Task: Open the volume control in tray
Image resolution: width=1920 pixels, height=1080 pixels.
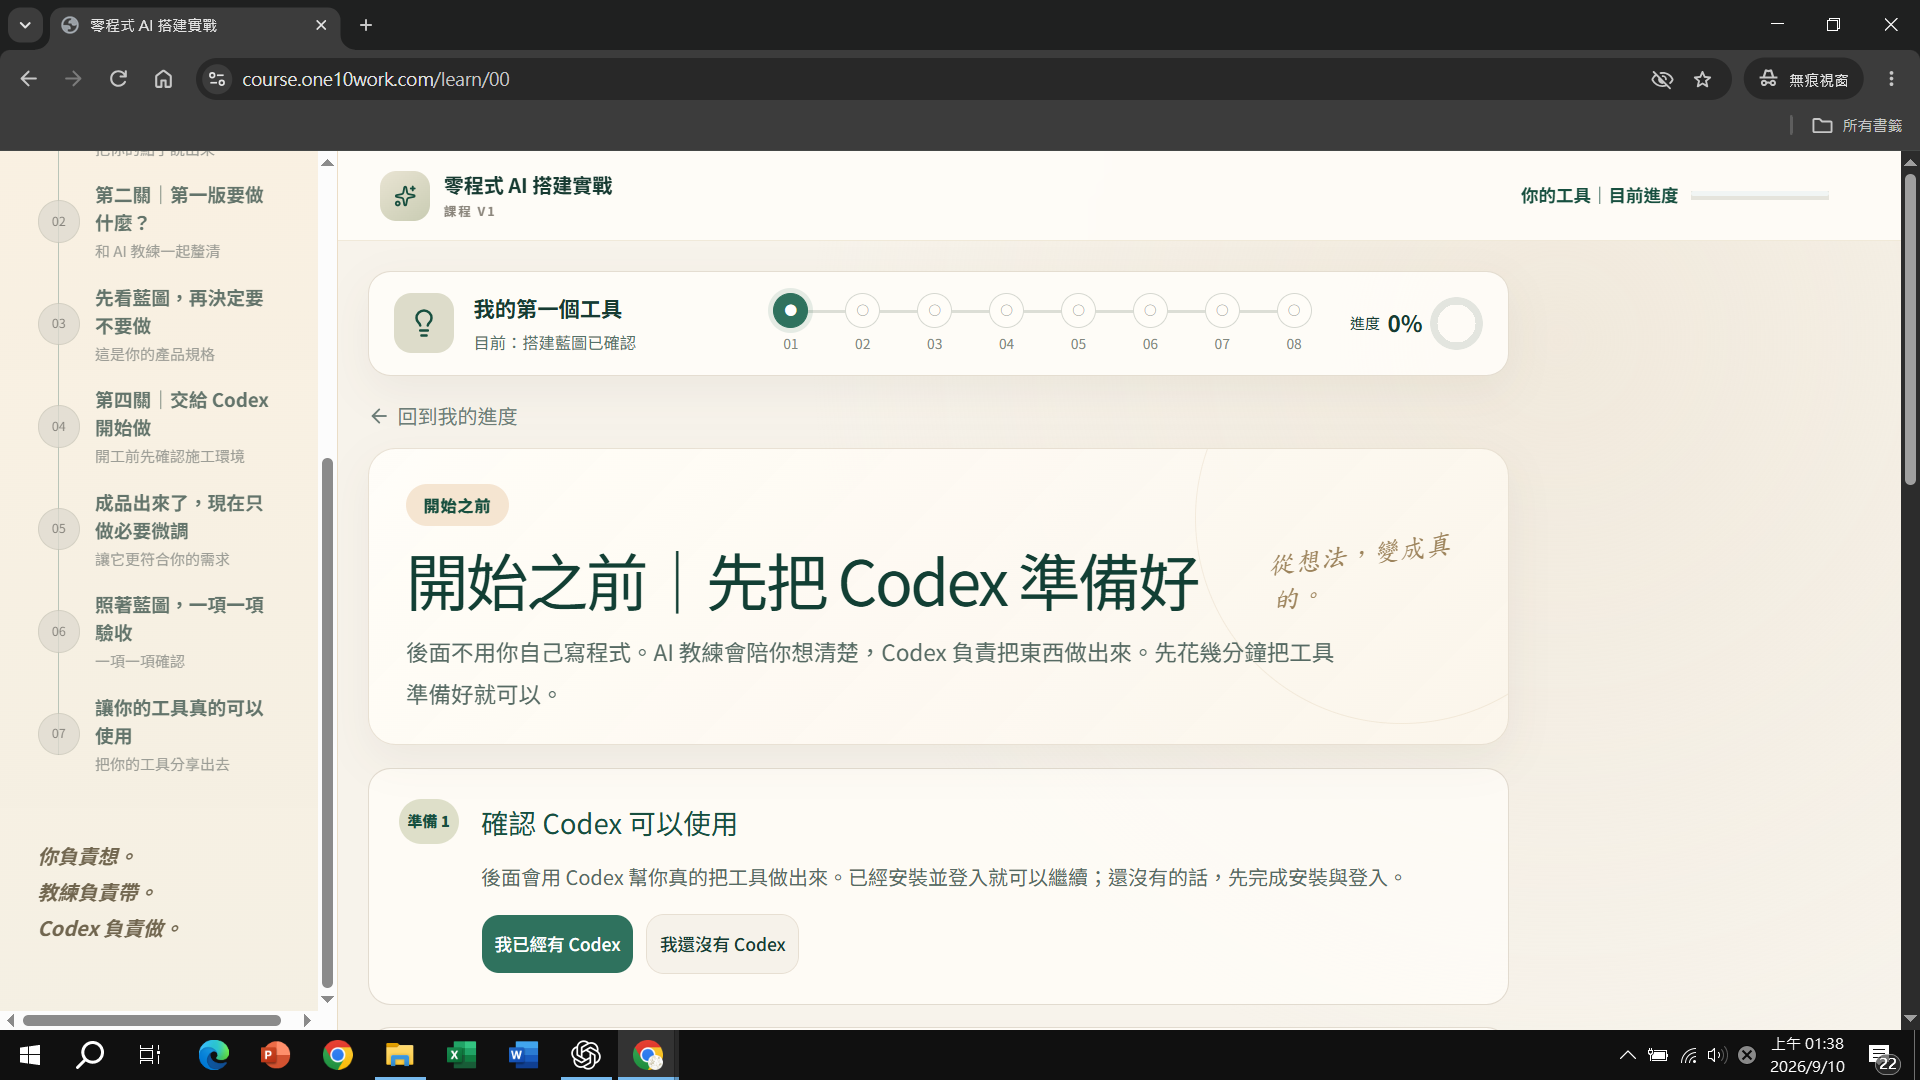Action: tap(1717, 1055)
